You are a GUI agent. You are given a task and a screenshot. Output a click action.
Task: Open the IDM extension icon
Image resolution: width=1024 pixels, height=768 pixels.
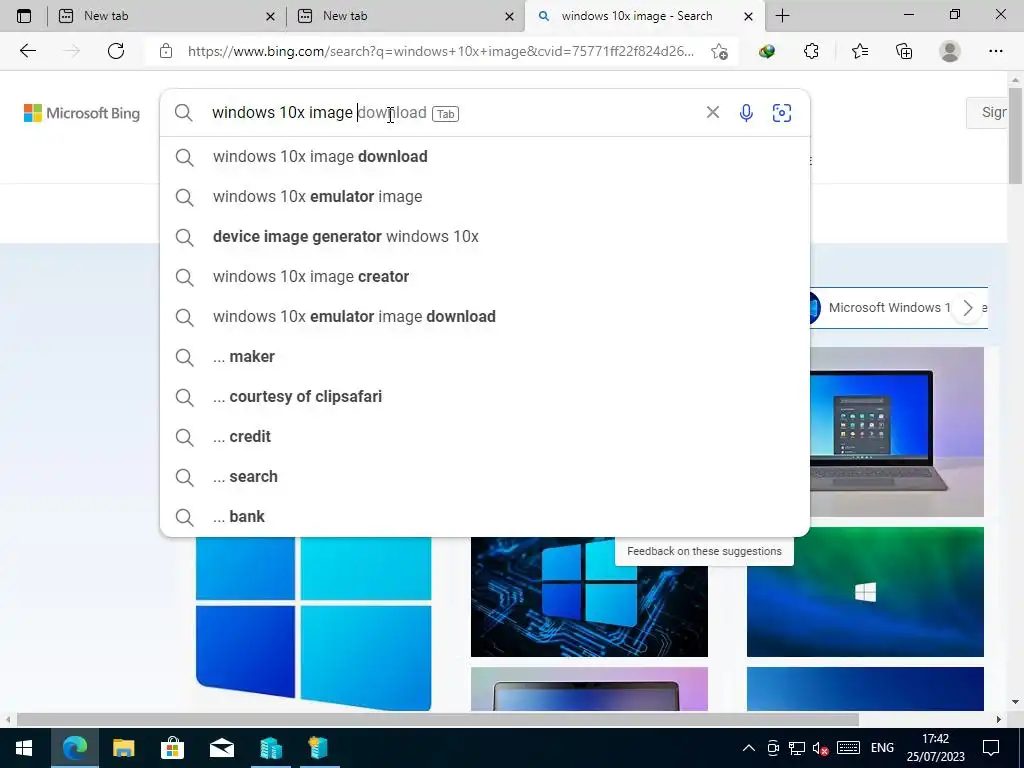pyautogui.click(x=767, y=51)
